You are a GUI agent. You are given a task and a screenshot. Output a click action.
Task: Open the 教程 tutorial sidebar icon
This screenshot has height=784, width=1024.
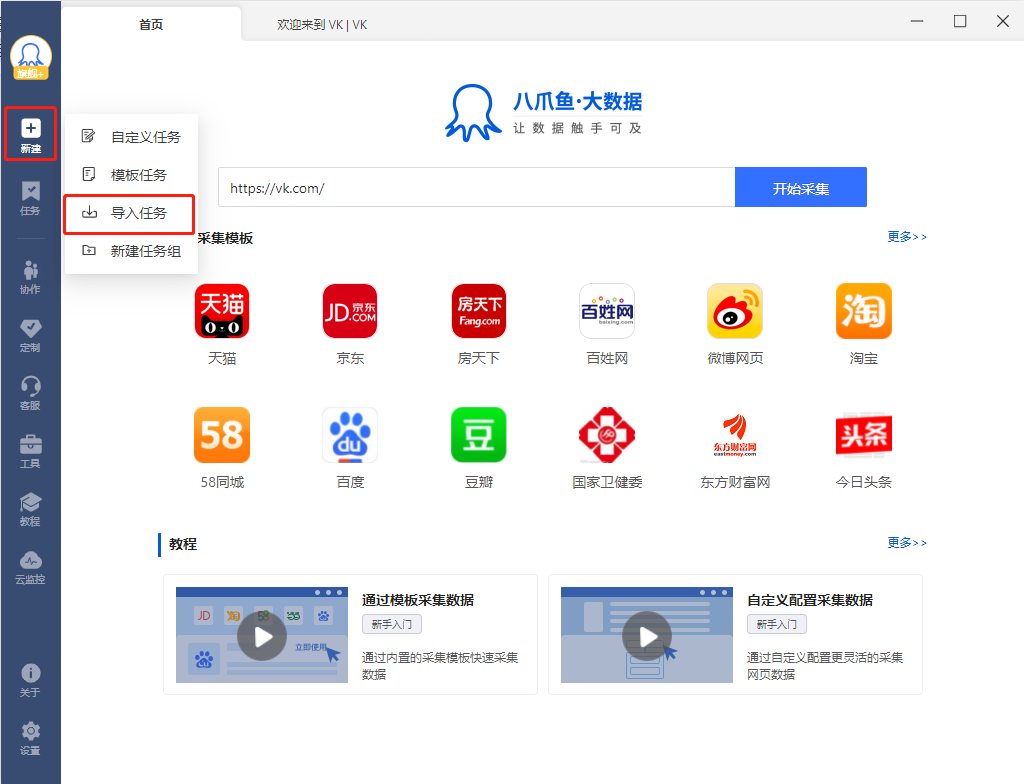(31, 510)
